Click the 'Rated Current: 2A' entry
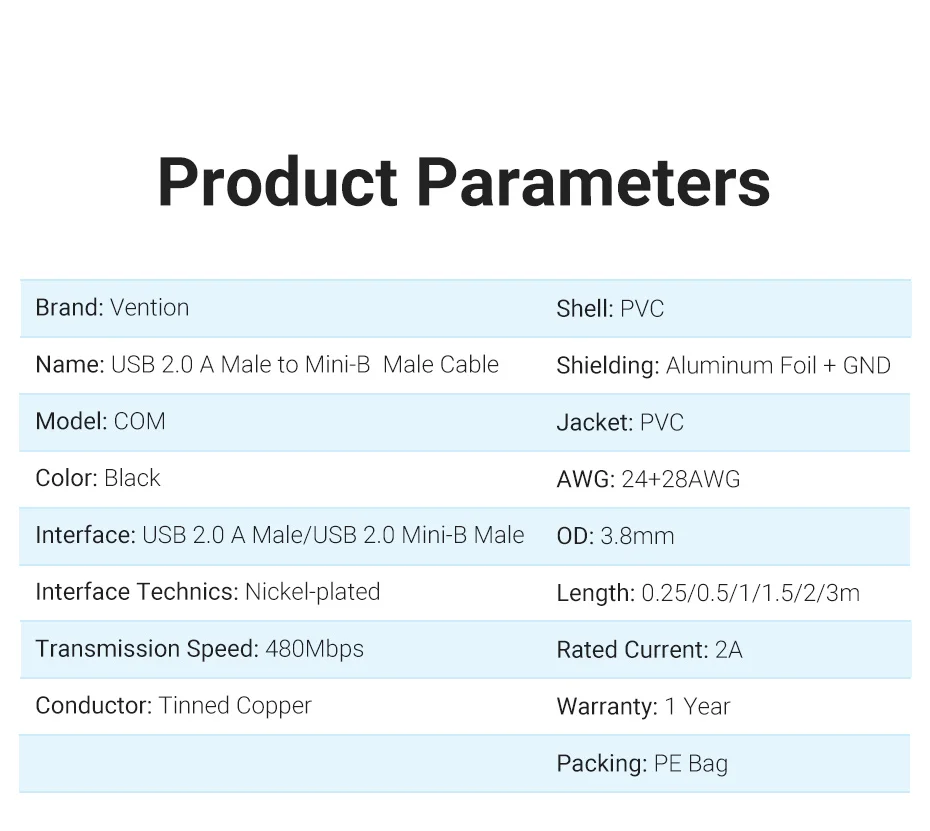 pos(649,650)
